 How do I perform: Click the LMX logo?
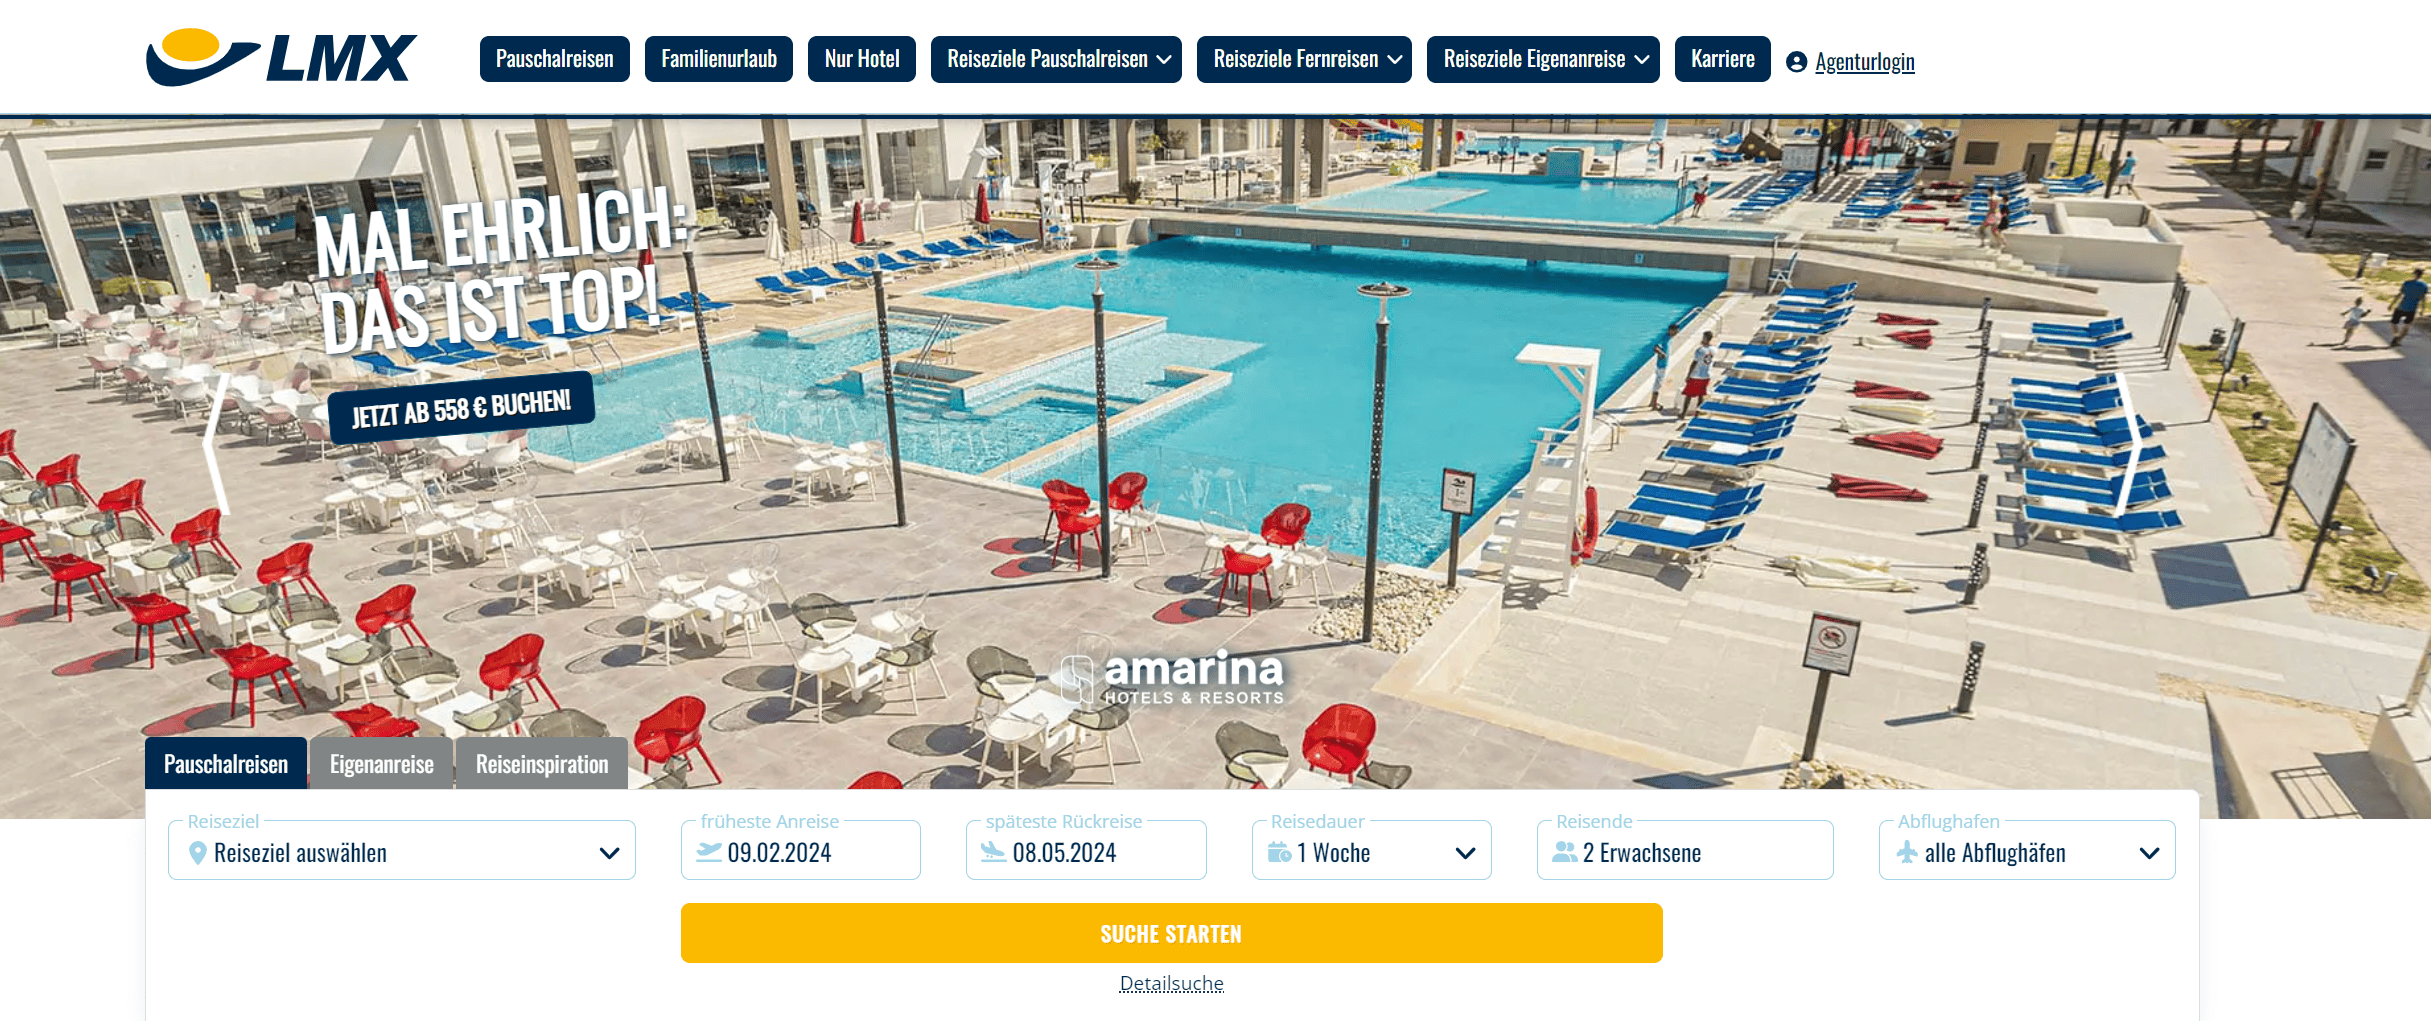(281, 57)
